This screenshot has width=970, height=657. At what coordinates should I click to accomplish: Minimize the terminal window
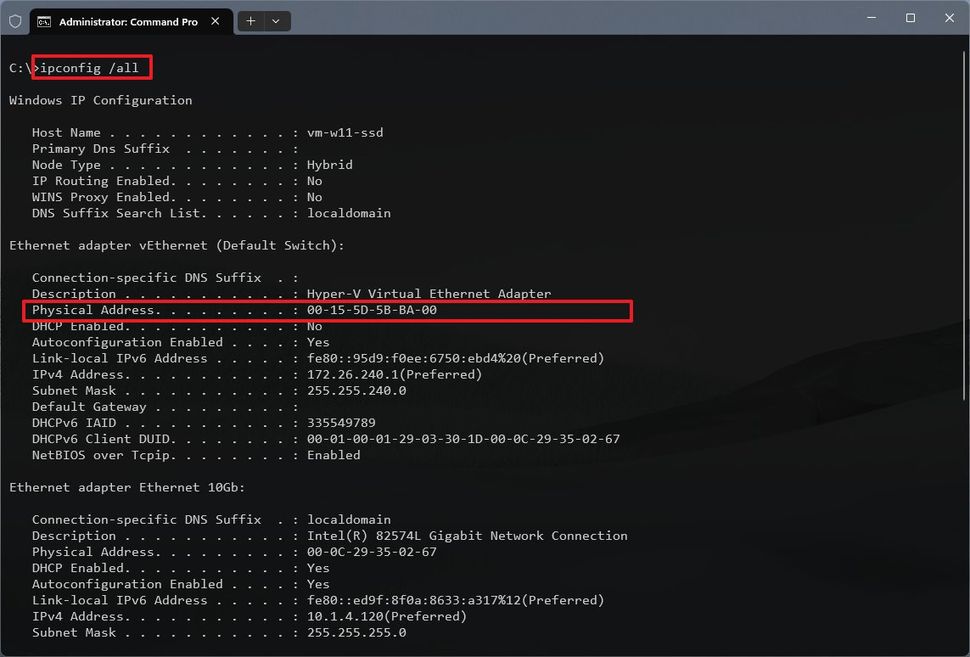pyautogui.click(x=870, y=17)
